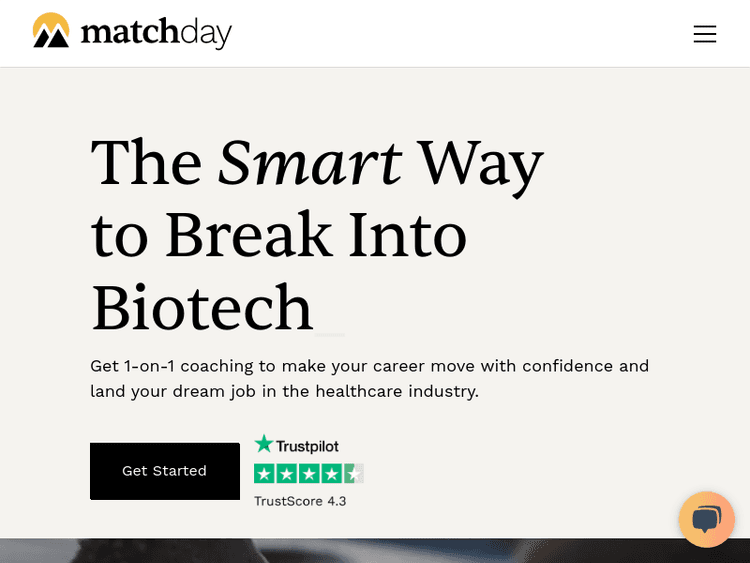
Task: Click the second Trustpilot rating star
Action: coord(287,474)
